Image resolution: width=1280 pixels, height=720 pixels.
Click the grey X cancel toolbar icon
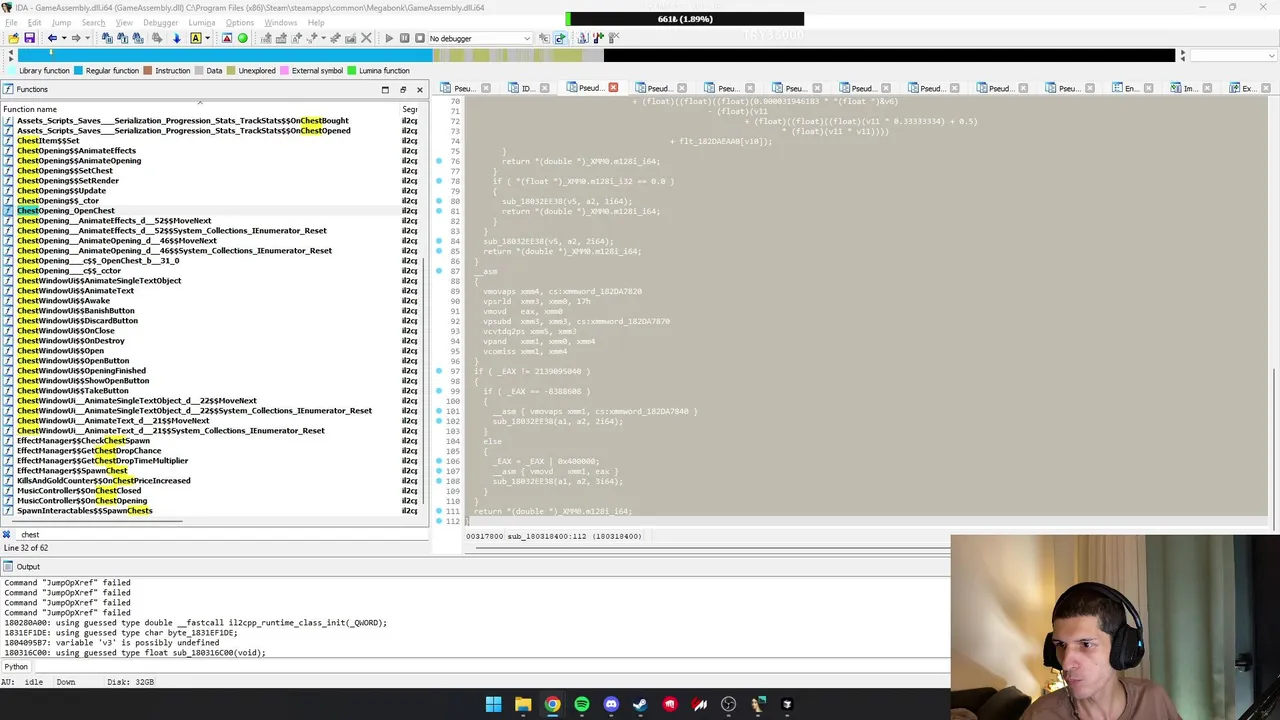(x=365, y=38)
